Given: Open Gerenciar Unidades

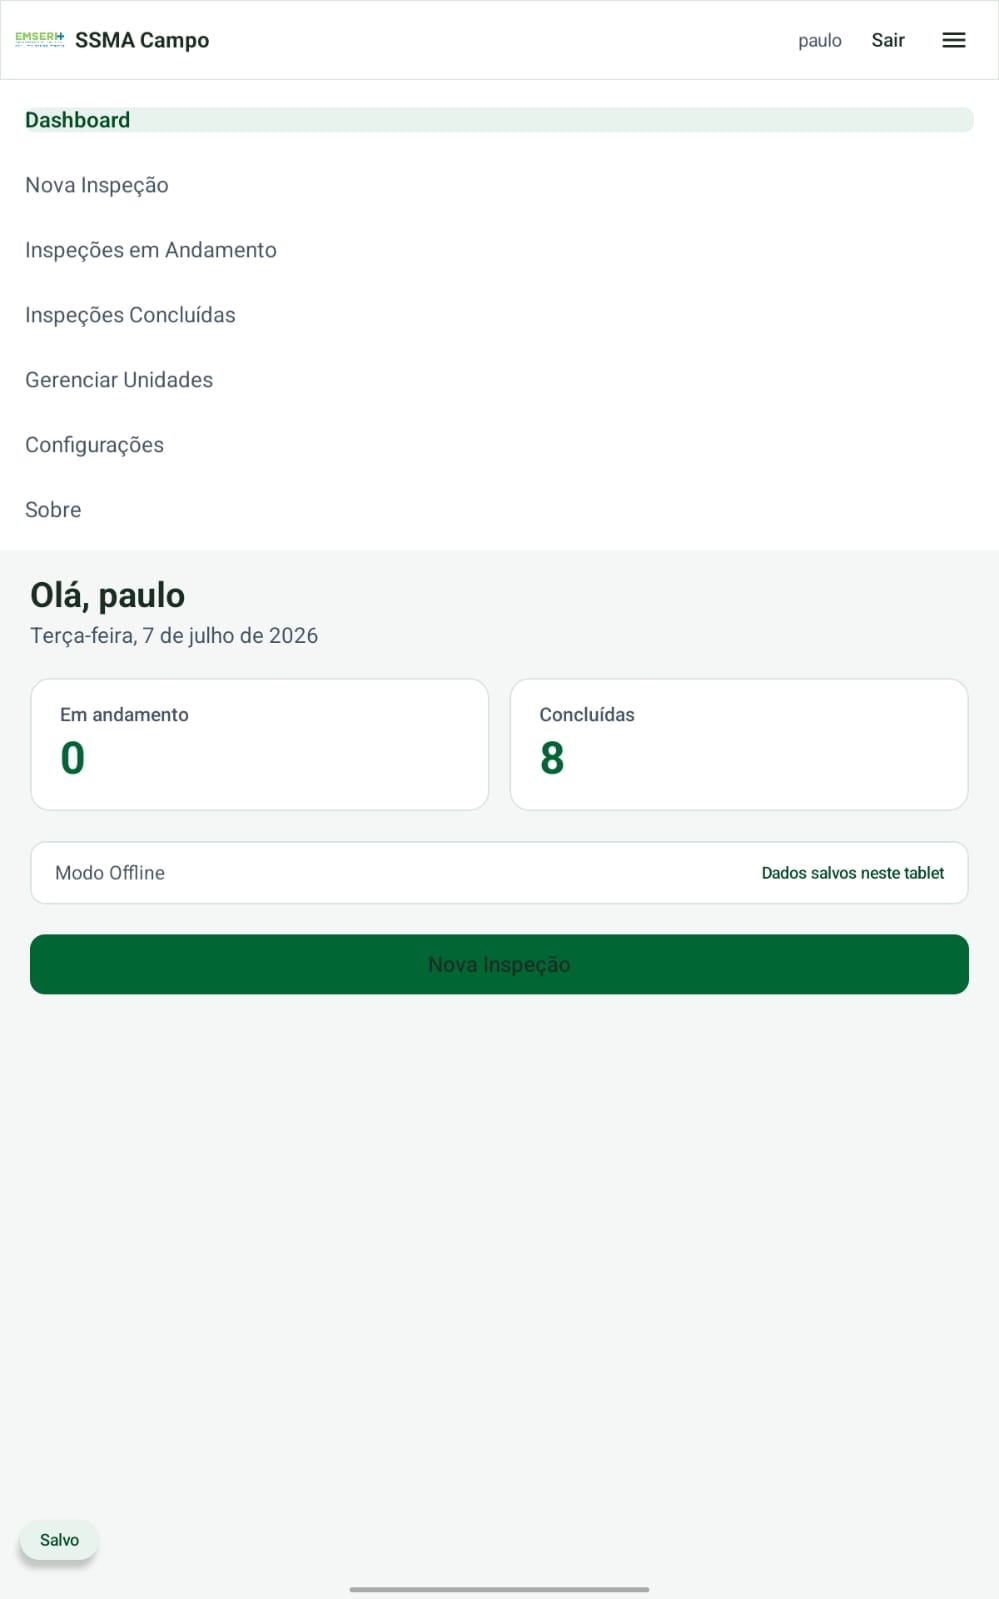Looking at the screenshot, I should (x=119, y=380).
